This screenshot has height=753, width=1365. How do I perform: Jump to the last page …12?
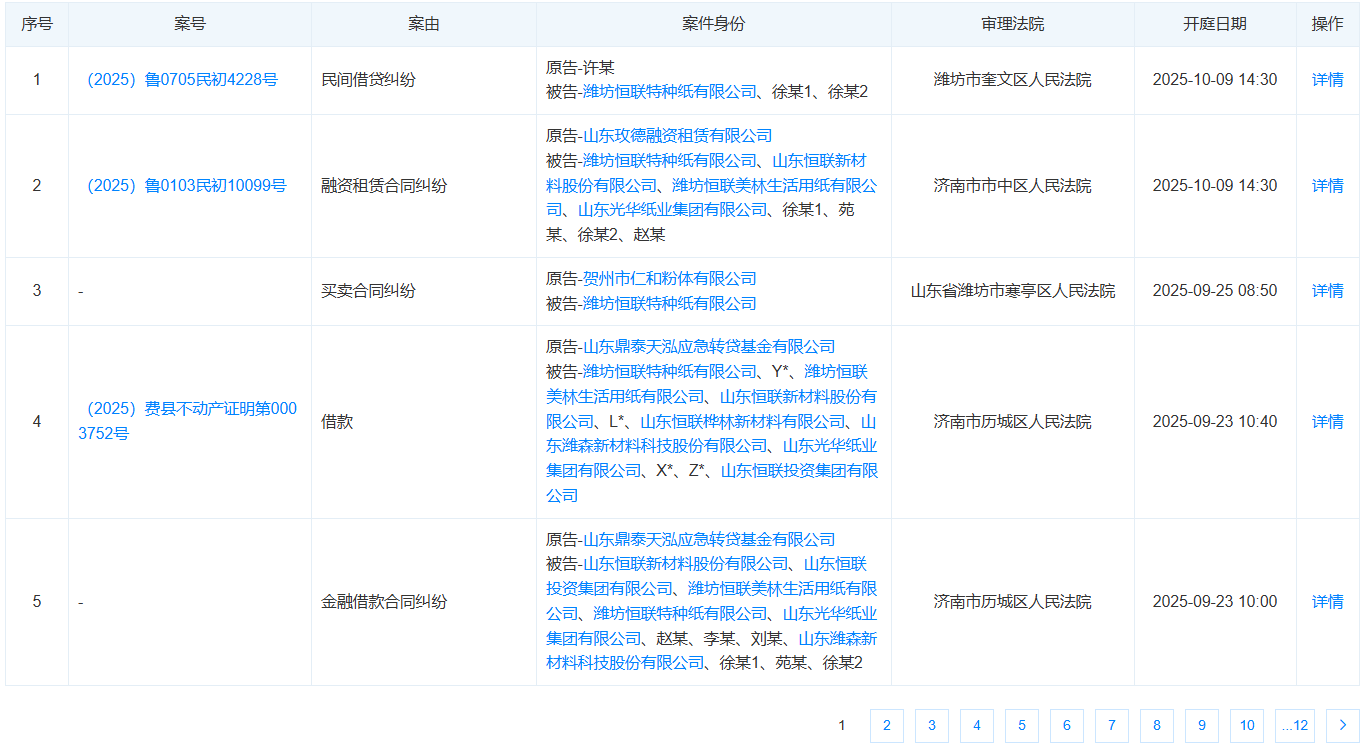click(1295, 726)
